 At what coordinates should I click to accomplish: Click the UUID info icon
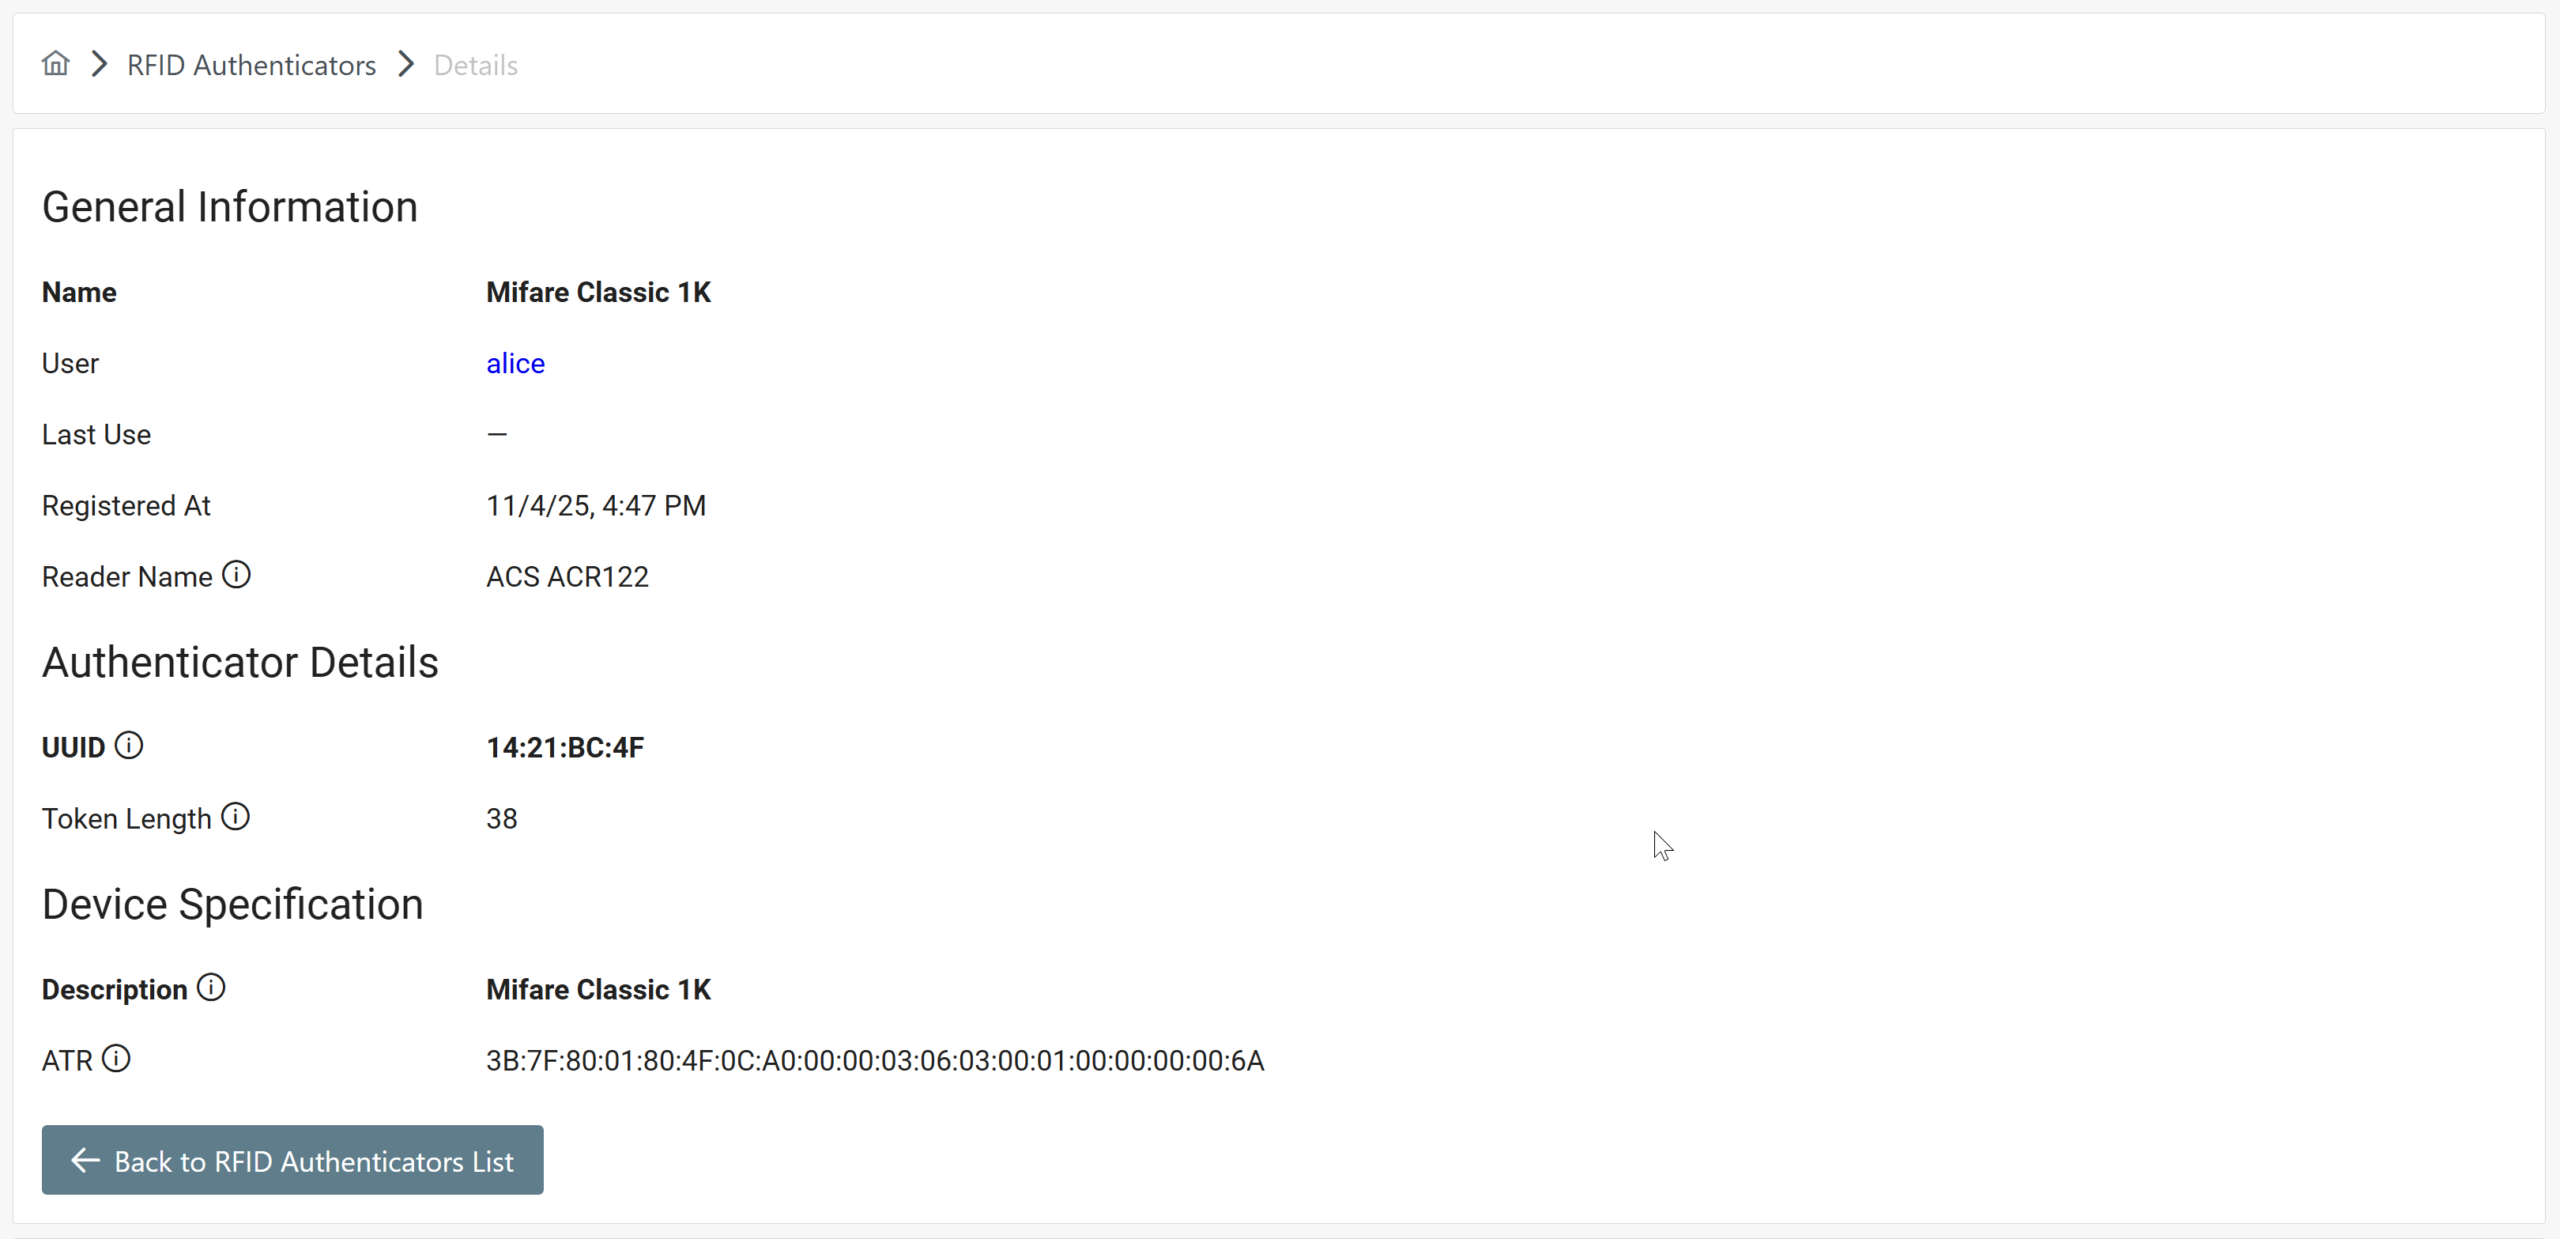point(129,745)
